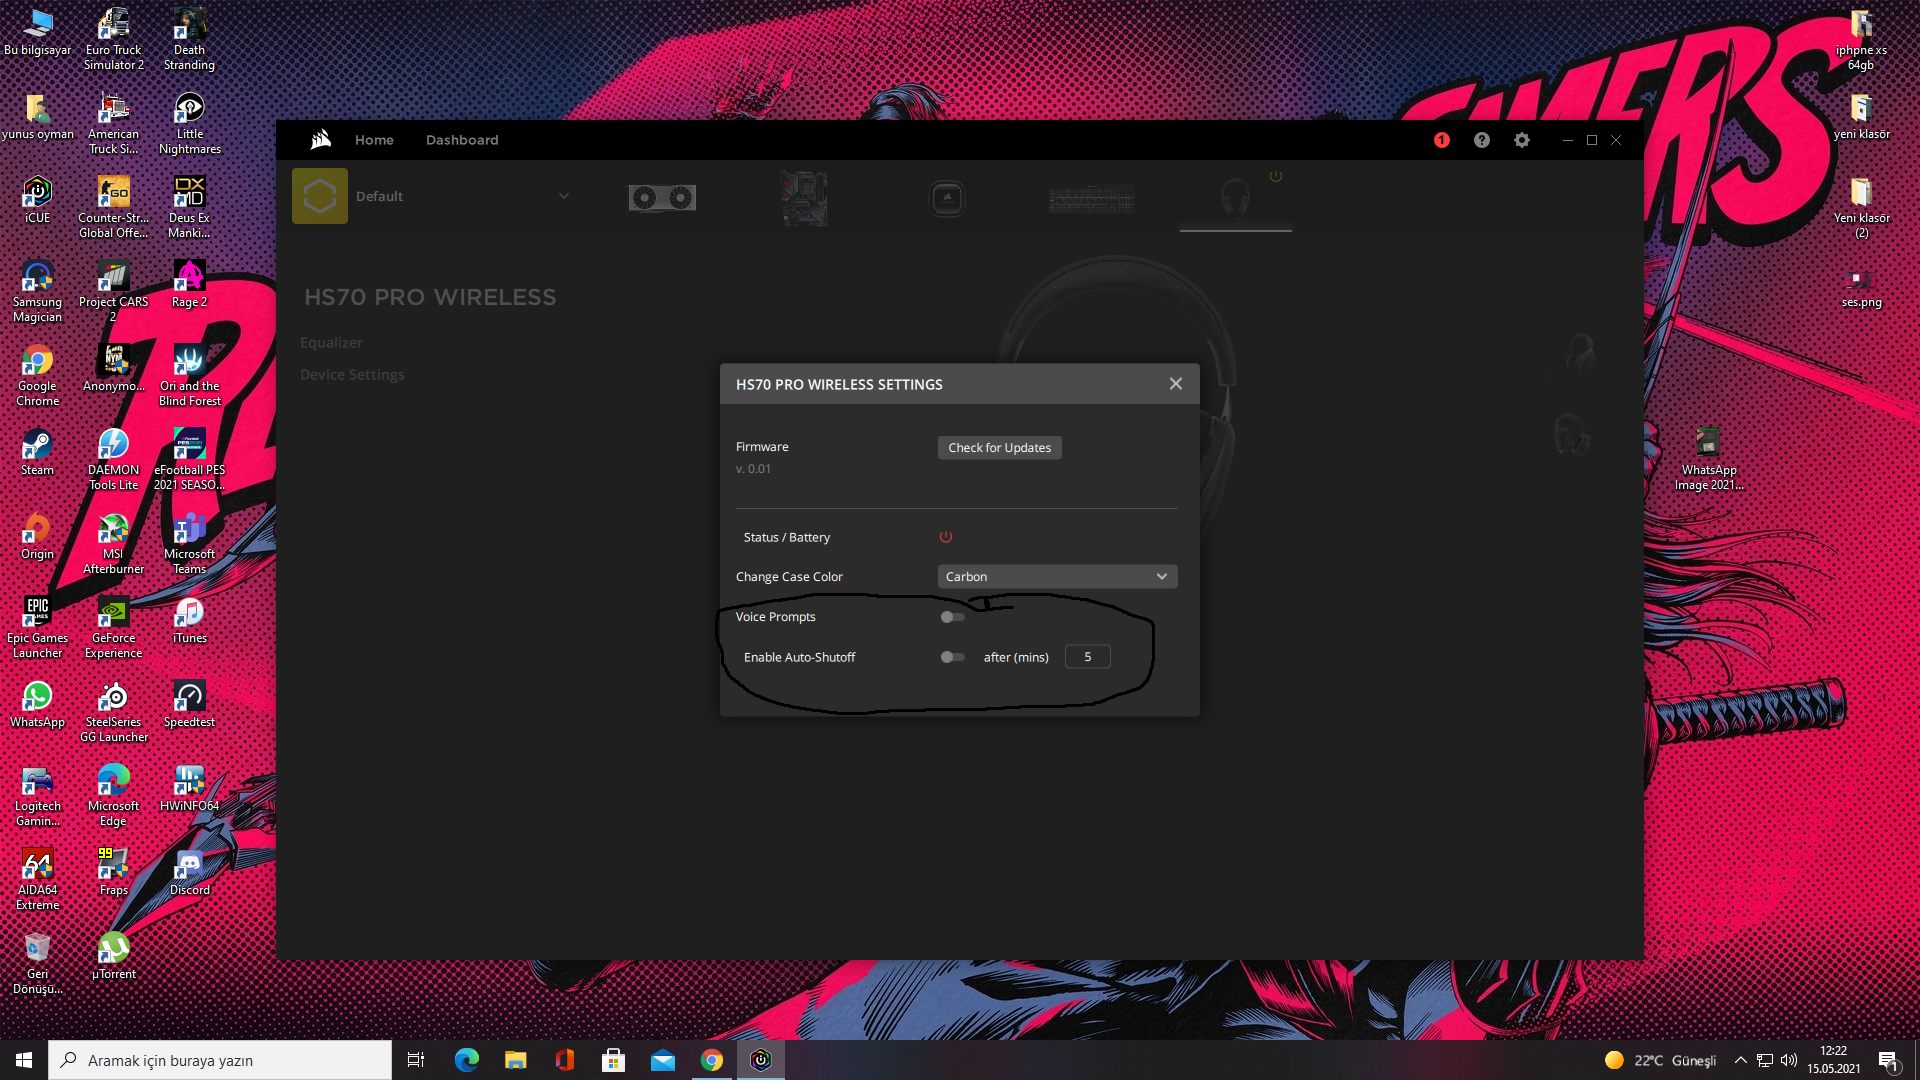The image size is (1920, 1080).
Task: Switch to the Dashboard tab
Action: point(462,140)
